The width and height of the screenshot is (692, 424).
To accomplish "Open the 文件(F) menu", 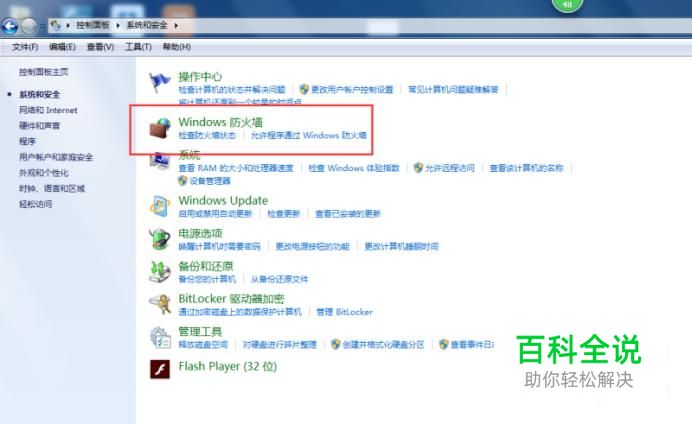I will click(x=25, y=47).
